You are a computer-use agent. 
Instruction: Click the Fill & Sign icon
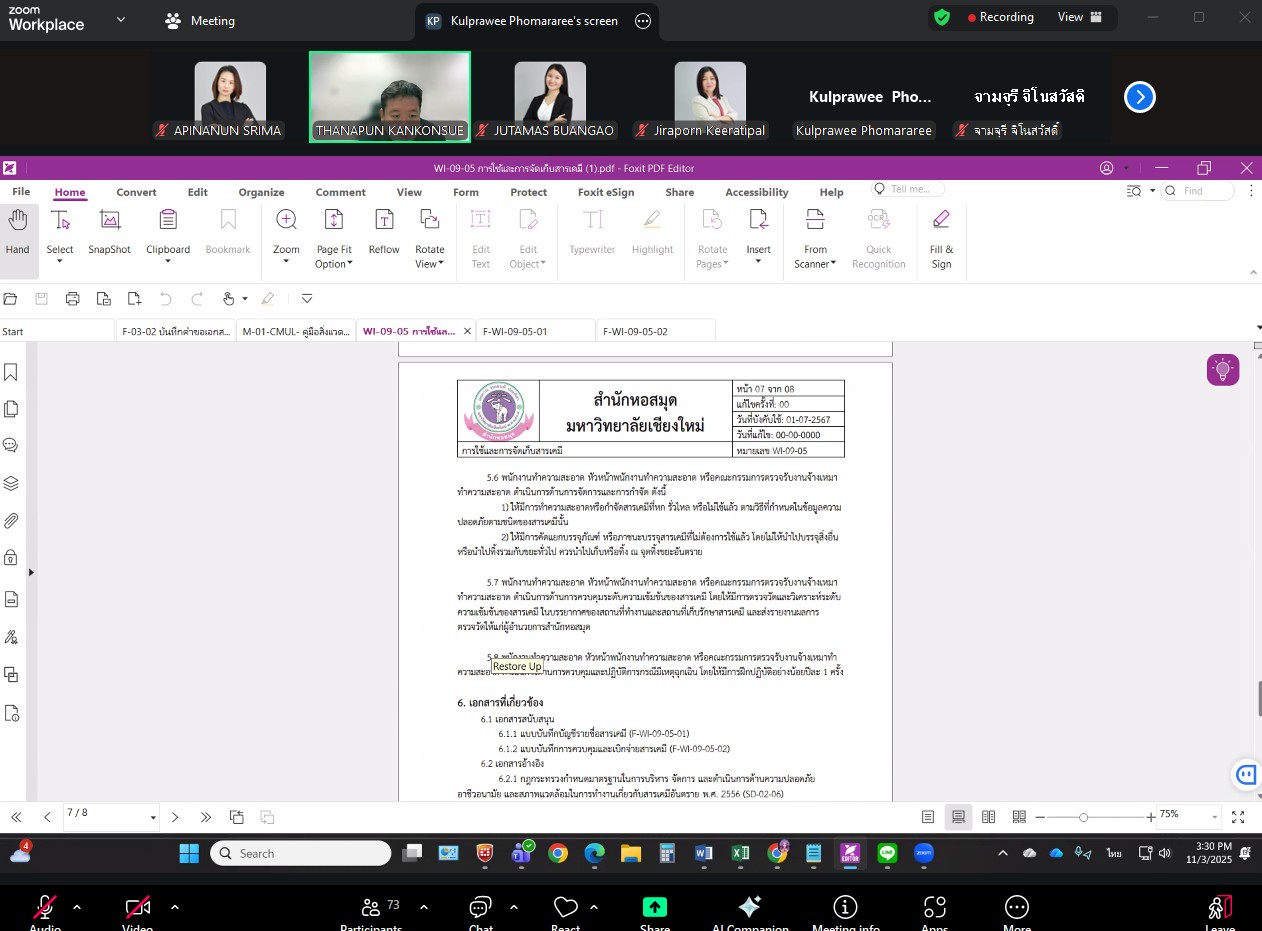[941, 232]
